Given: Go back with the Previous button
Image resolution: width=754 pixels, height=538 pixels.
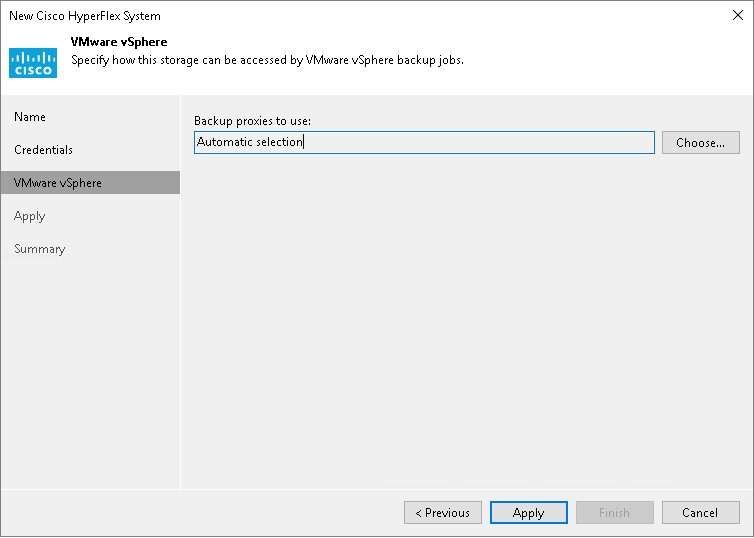Looking at the screenshot, I should coord(443,513).
